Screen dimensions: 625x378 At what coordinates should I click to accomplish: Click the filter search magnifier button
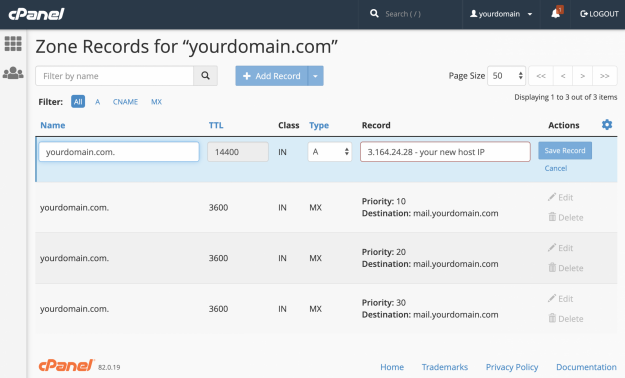point(206,76)
